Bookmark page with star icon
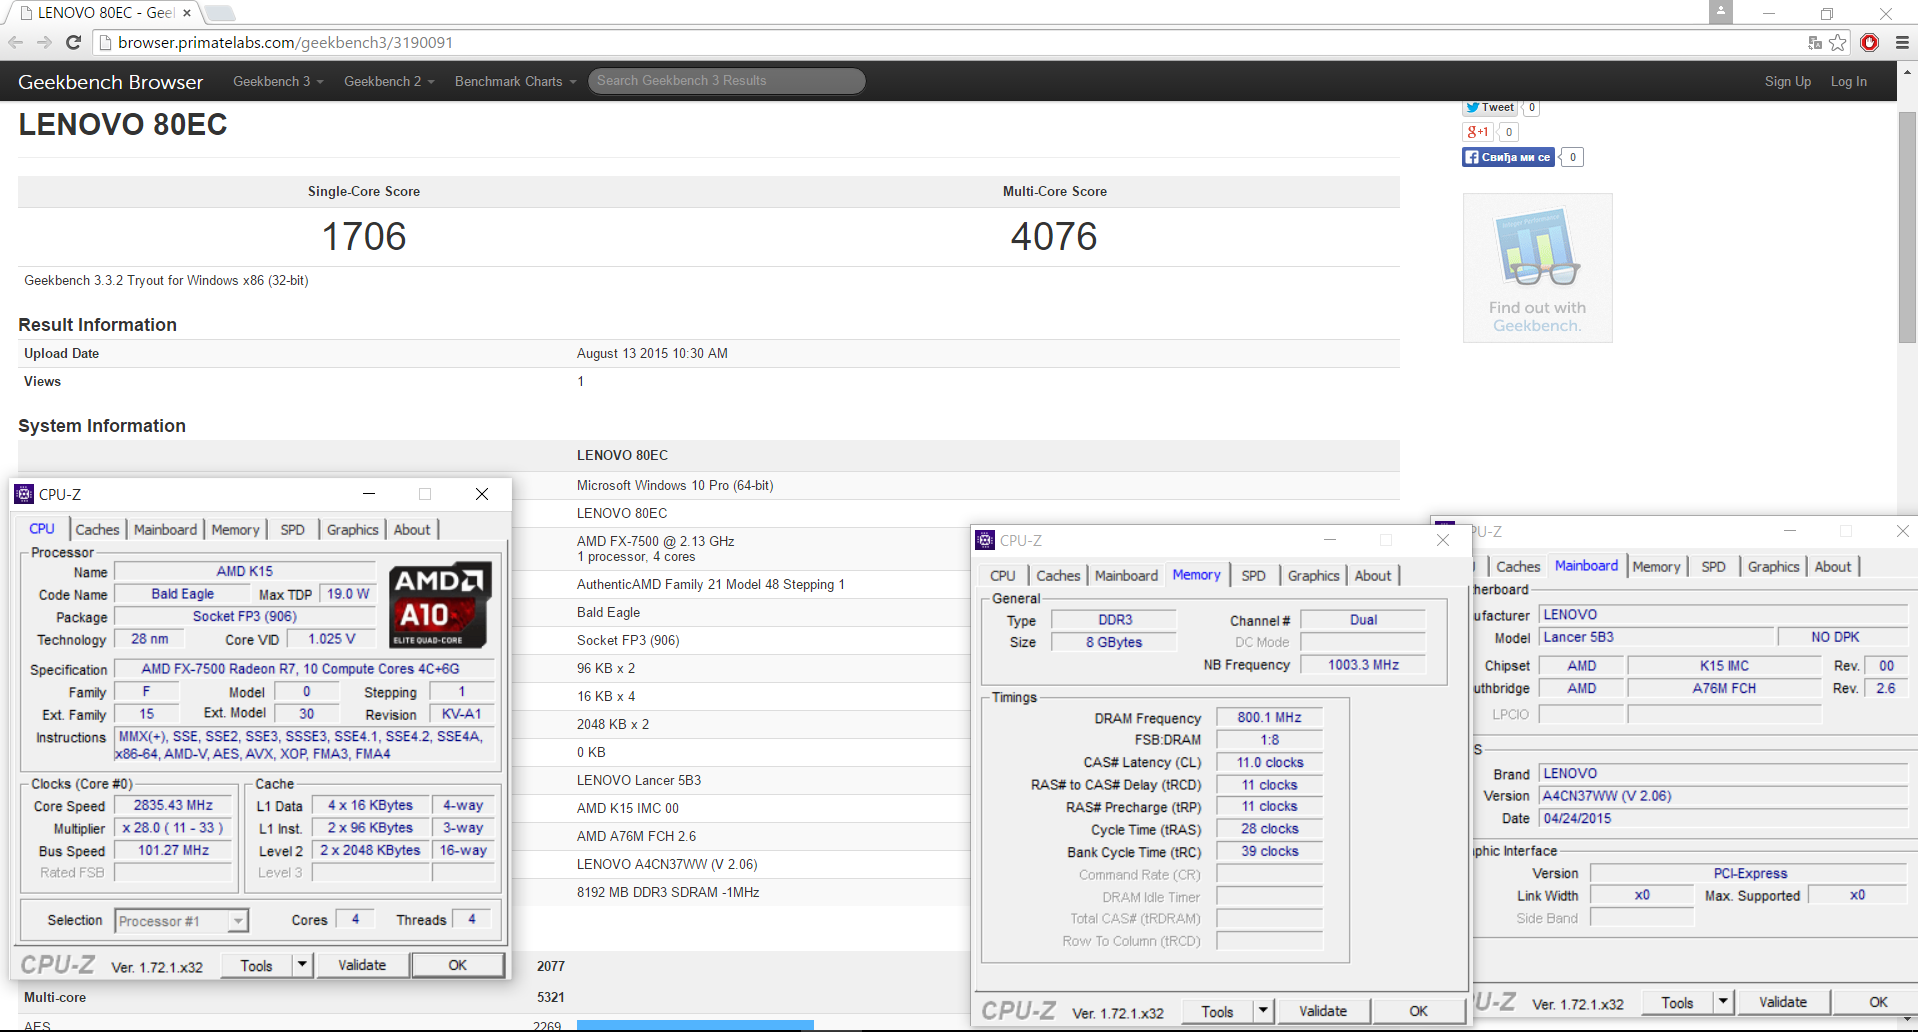The image size is (1918, 1032). coord(1838,42)
